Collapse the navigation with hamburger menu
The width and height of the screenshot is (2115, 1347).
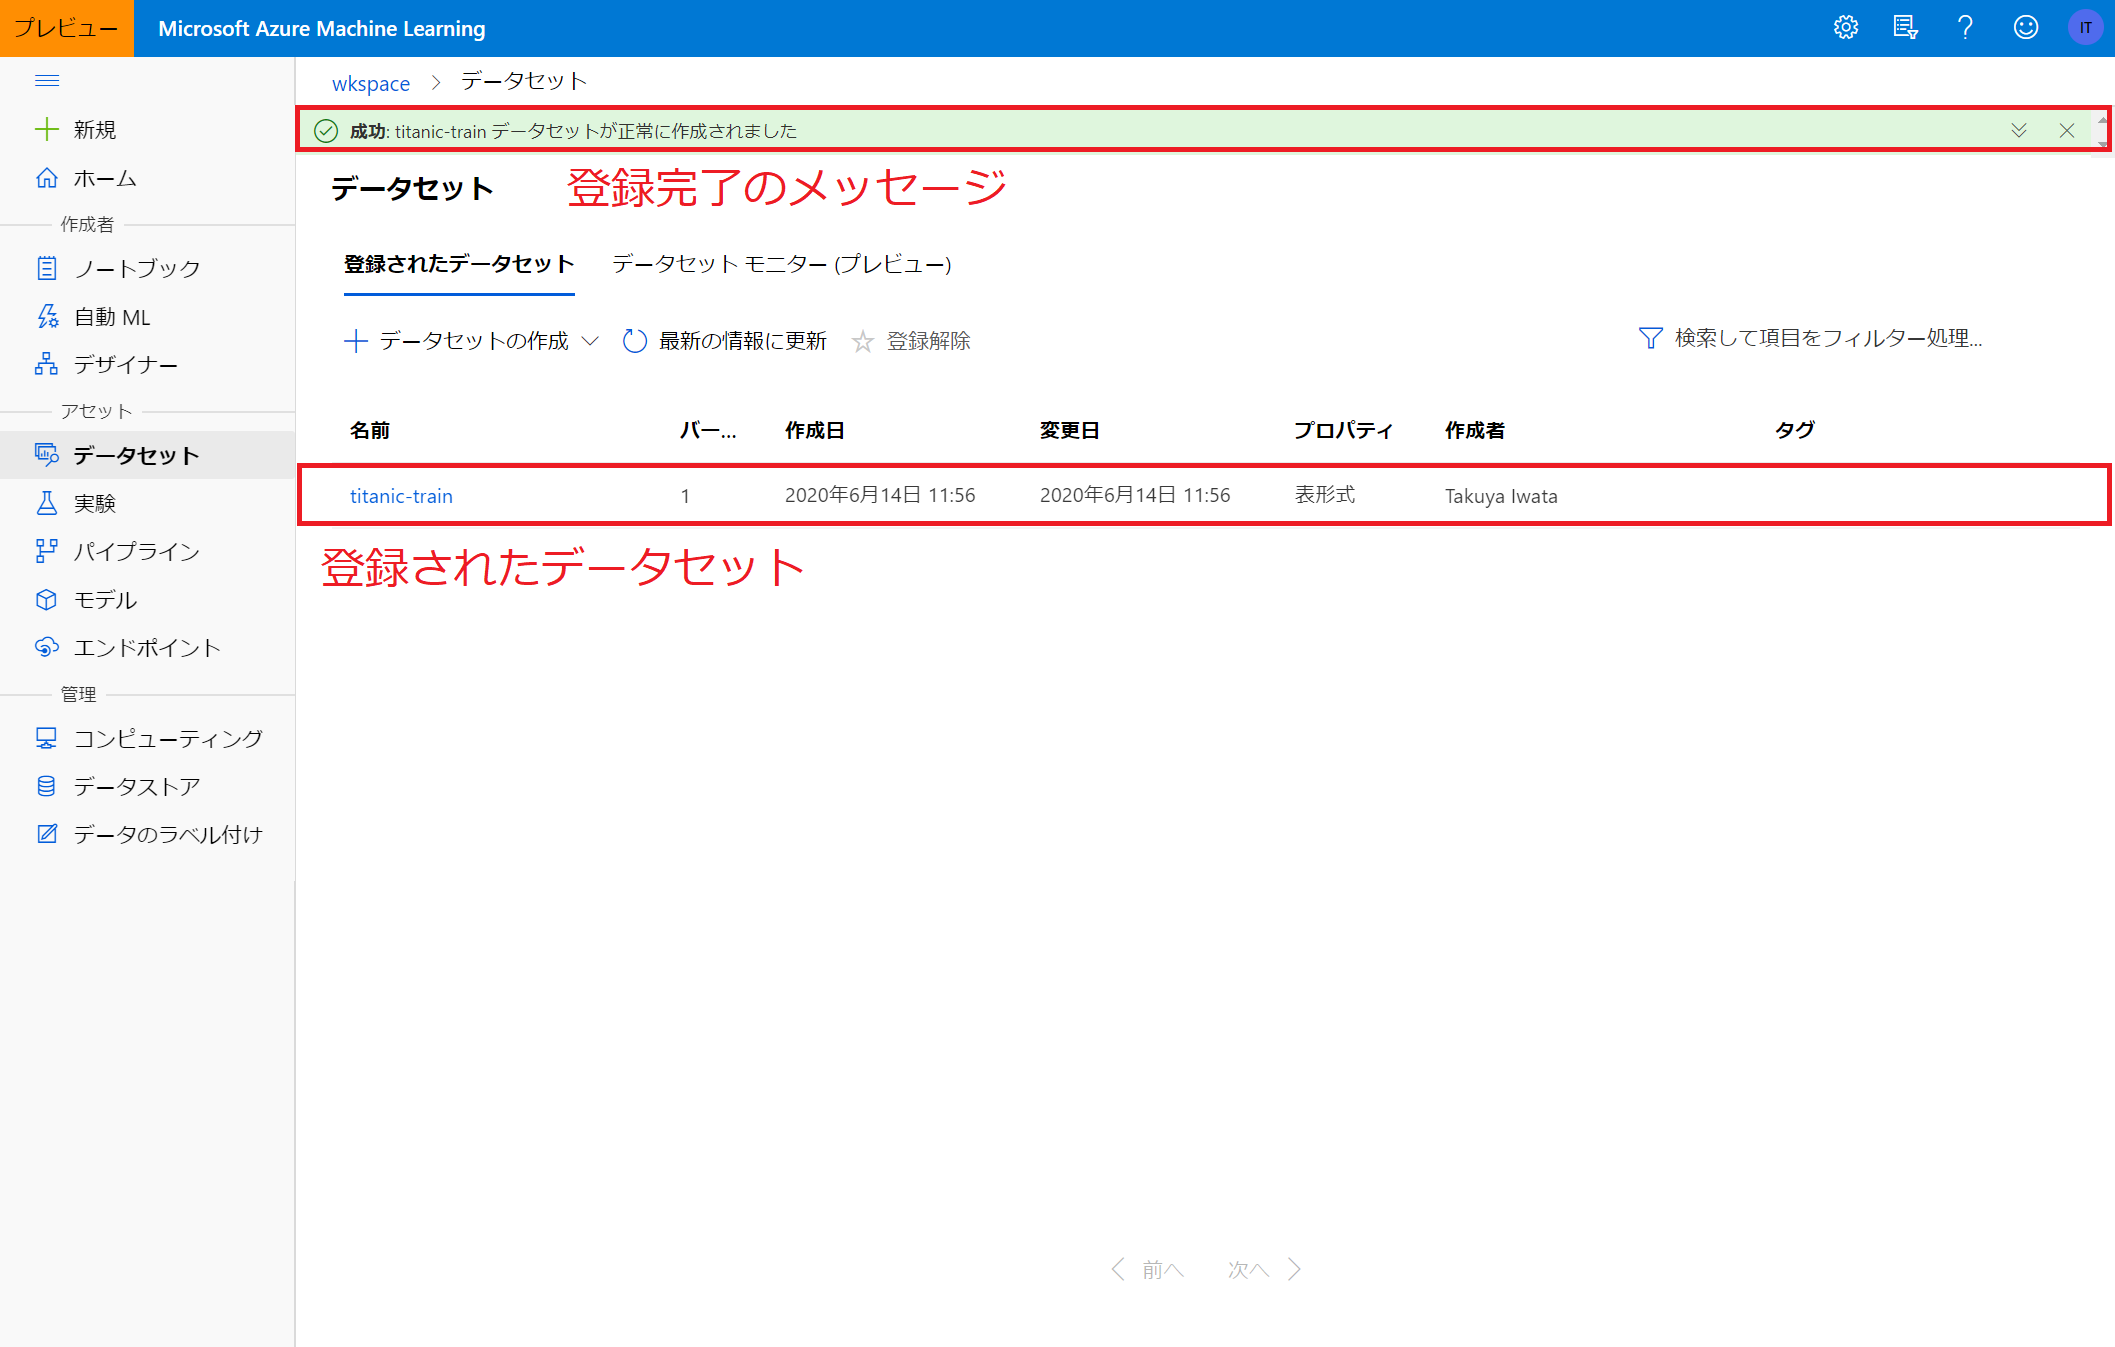click(47, 80)
